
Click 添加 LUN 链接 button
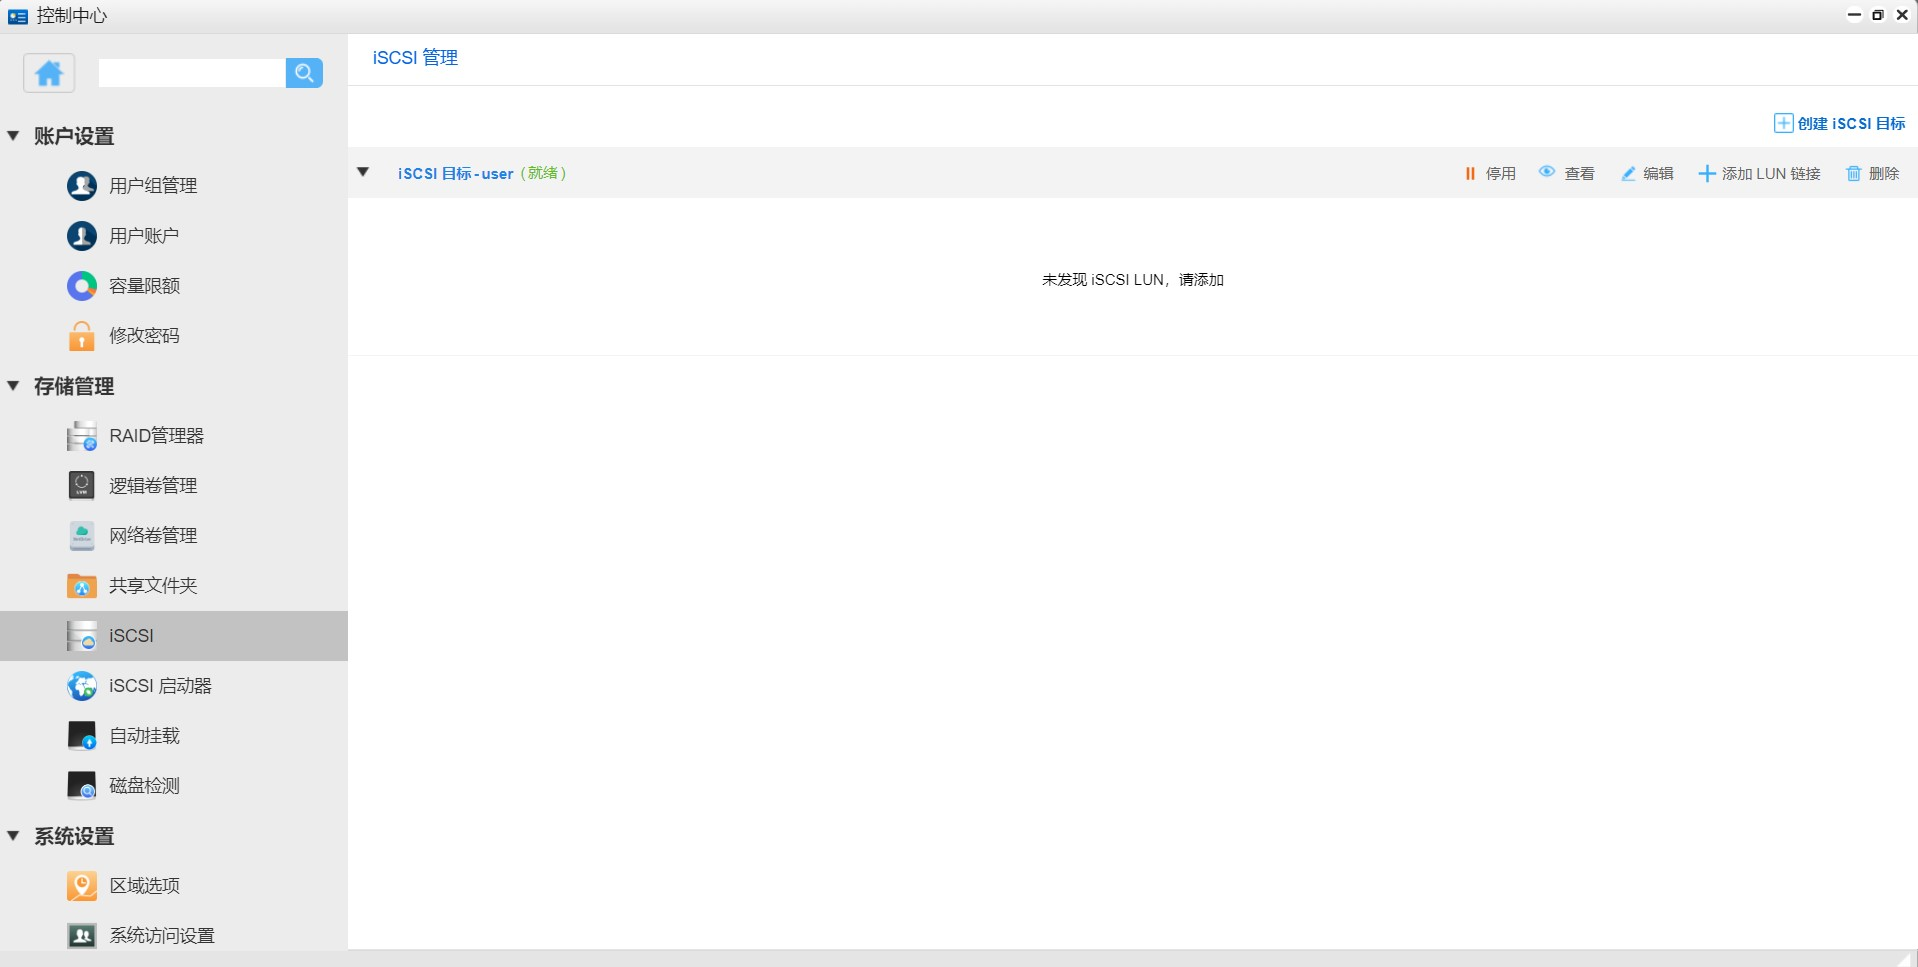(1759, 174)
